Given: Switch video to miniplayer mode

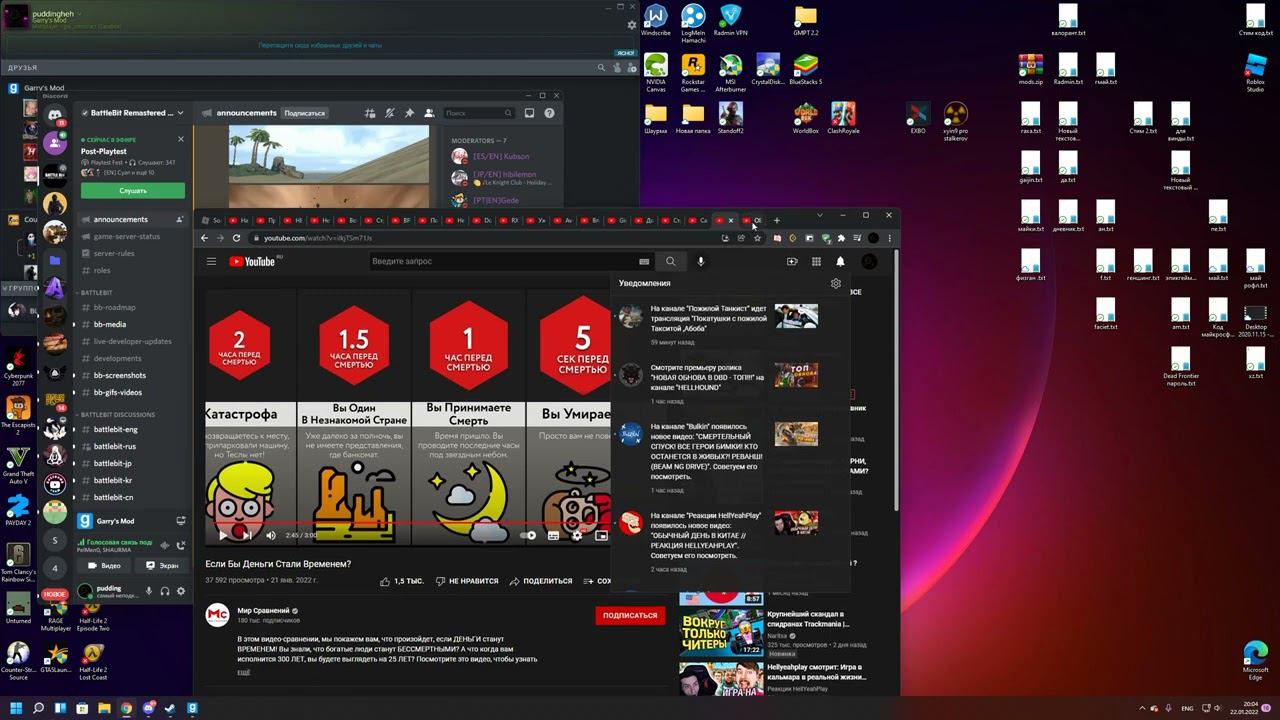Looking at the screenshot, I should click(601, 535).
